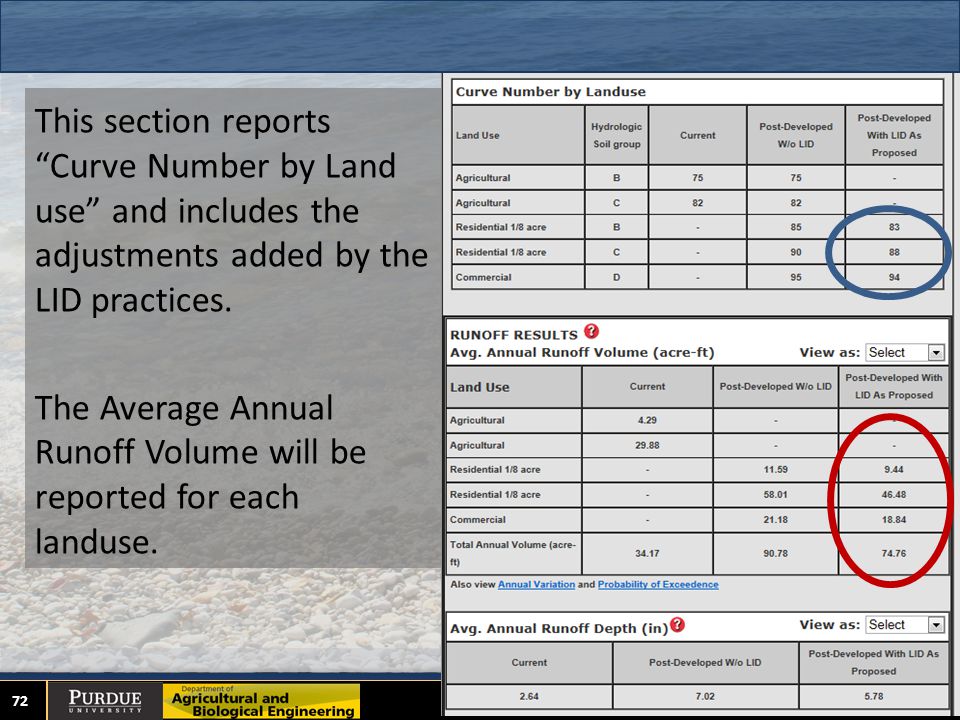Click the Current header in Curve Number table

(x=697, y=135)
